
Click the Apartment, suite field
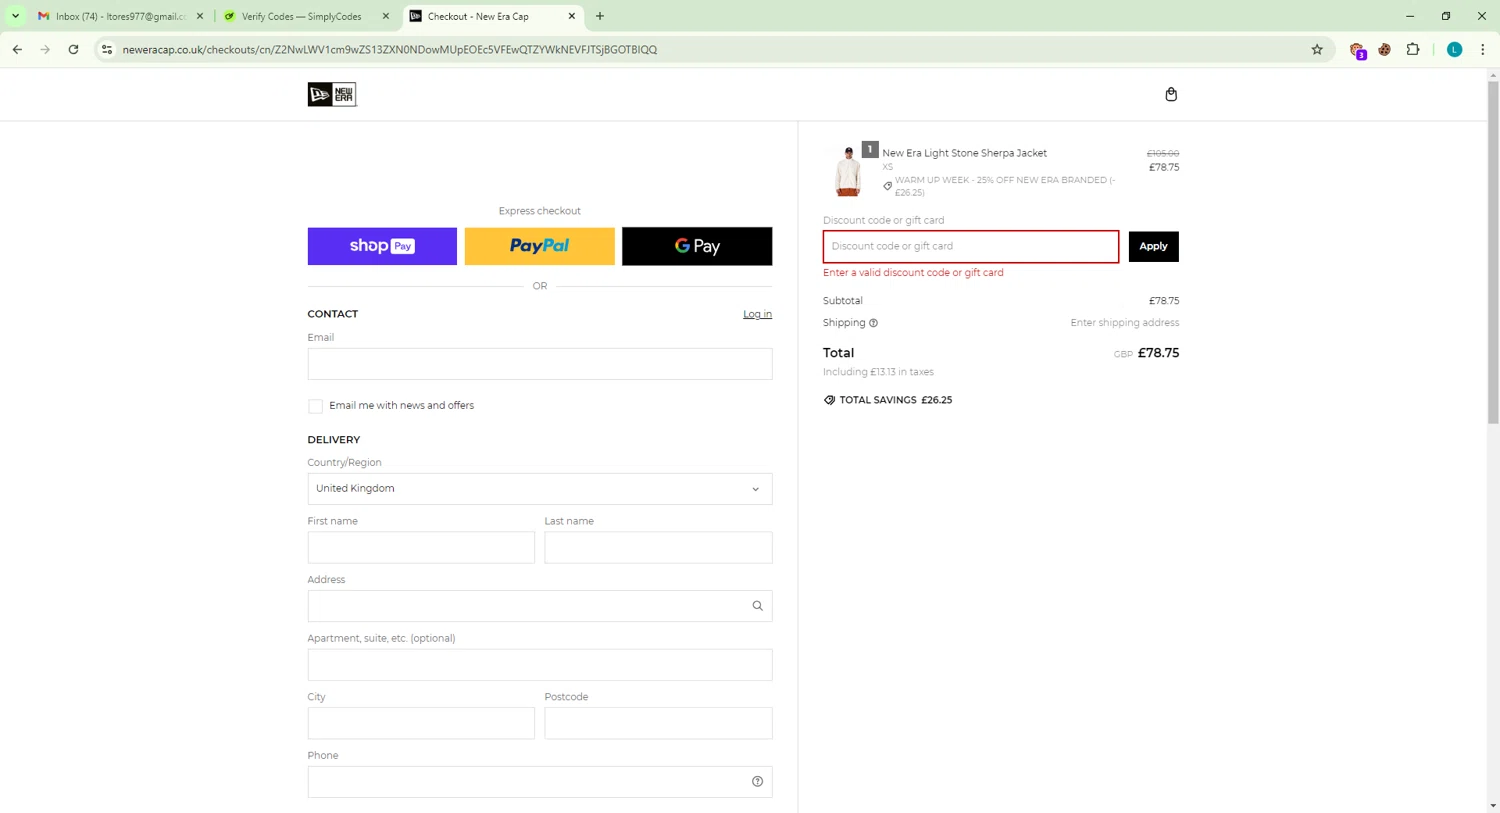click(540, 665)
